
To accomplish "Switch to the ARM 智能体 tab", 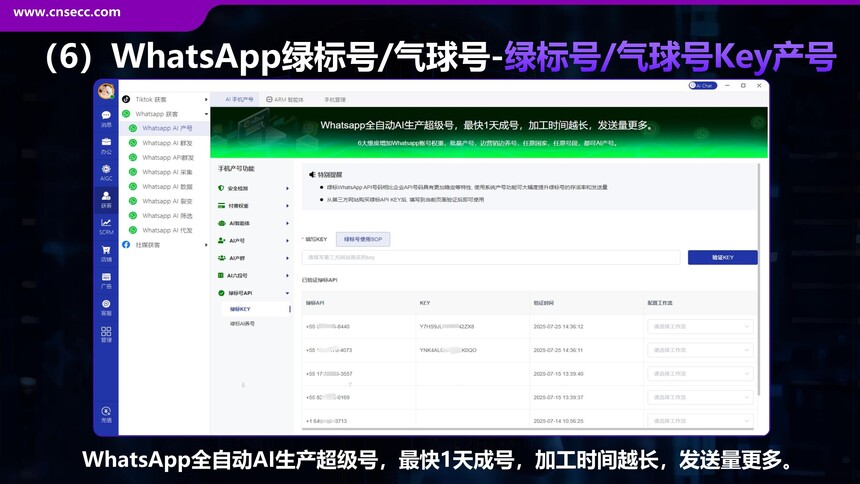I will point(285,99).
